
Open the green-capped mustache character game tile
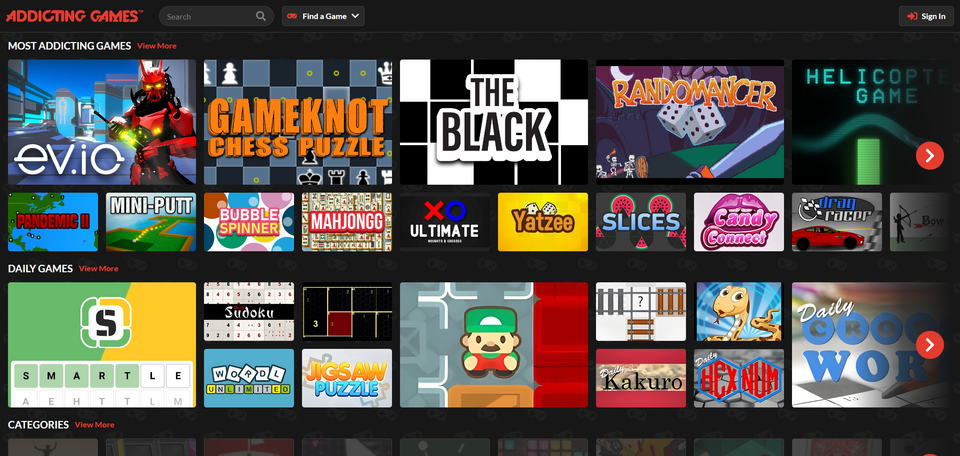pyautogui.click(x=494, y=345)
